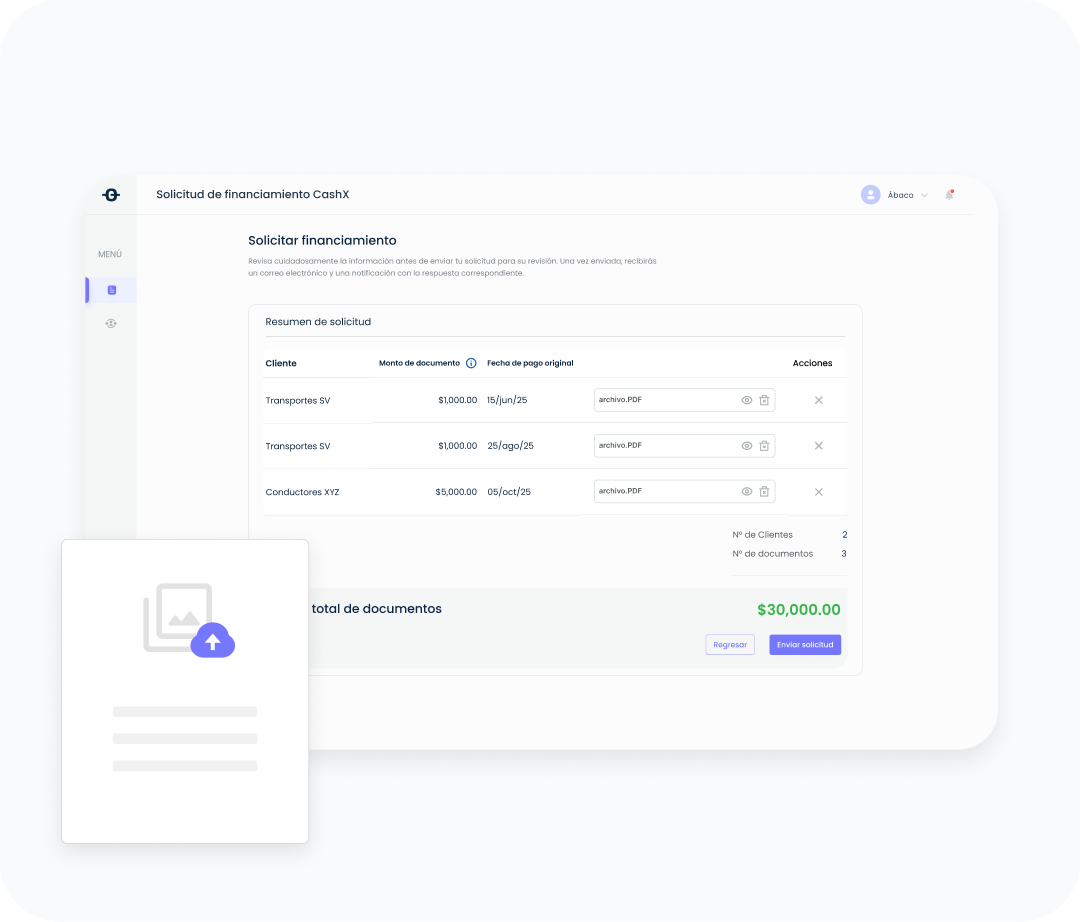Select the documents icon in sidebar menu
1080x922 pixels.
[111, 290]
